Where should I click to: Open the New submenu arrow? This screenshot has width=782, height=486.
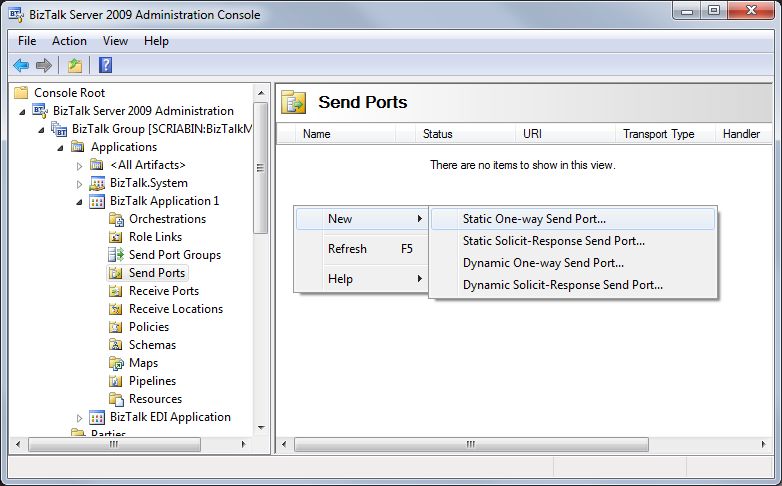(x=420, y=219)
